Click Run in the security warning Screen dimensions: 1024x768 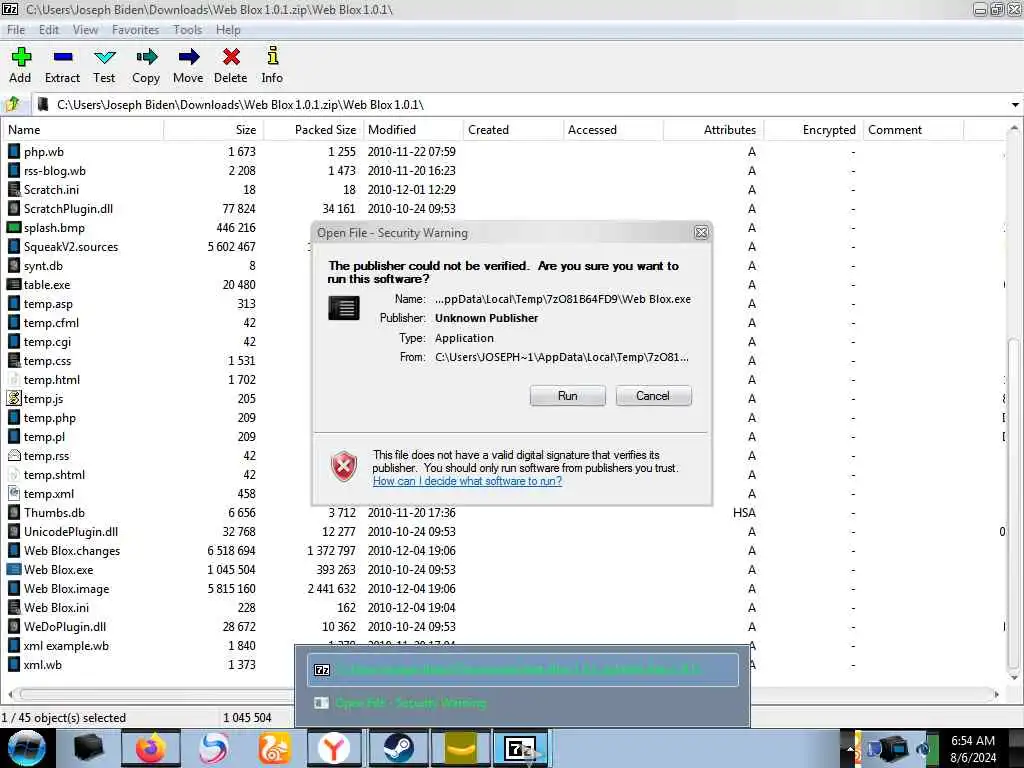click(568, 396)
